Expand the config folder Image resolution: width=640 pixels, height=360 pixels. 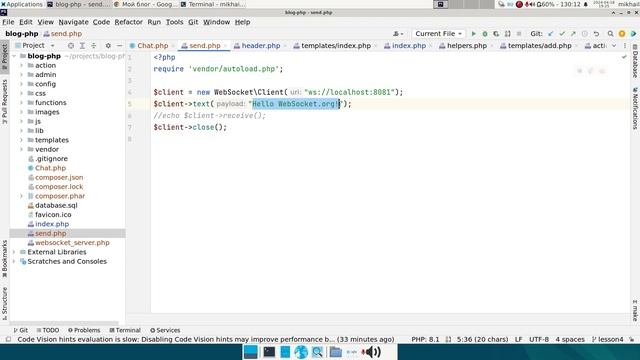click(x=22, y=84)
